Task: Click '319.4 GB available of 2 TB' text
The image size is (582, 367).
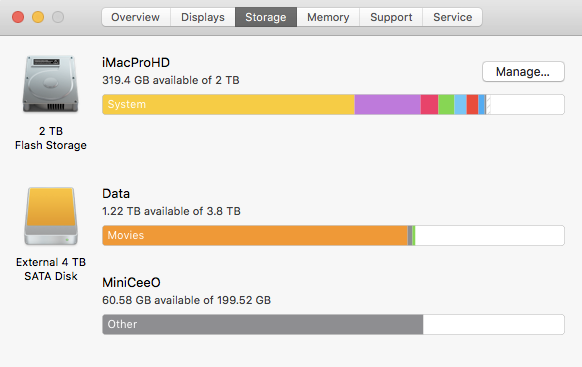Action: 171,80
